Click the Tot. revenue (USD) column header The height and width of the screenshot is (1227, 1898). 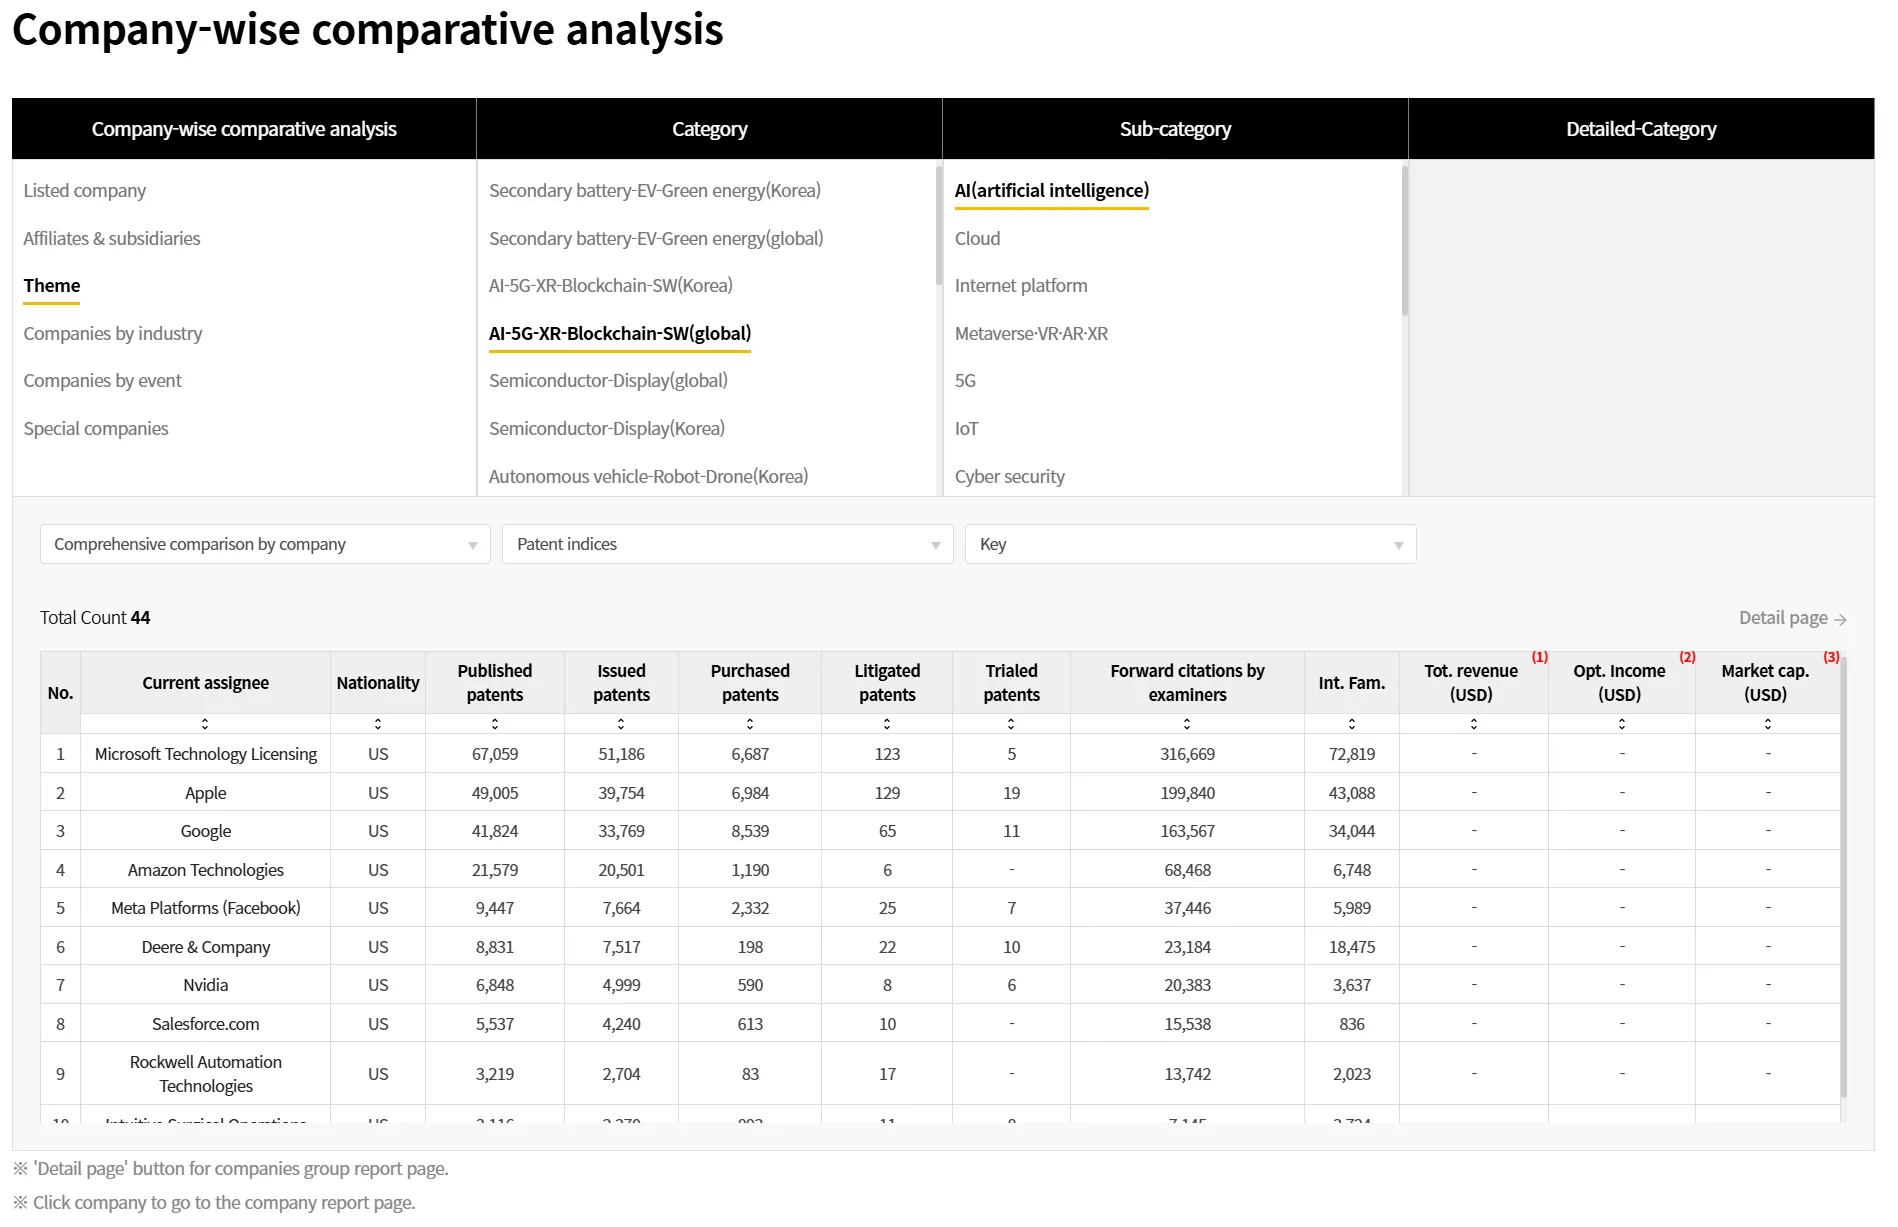1471,683
